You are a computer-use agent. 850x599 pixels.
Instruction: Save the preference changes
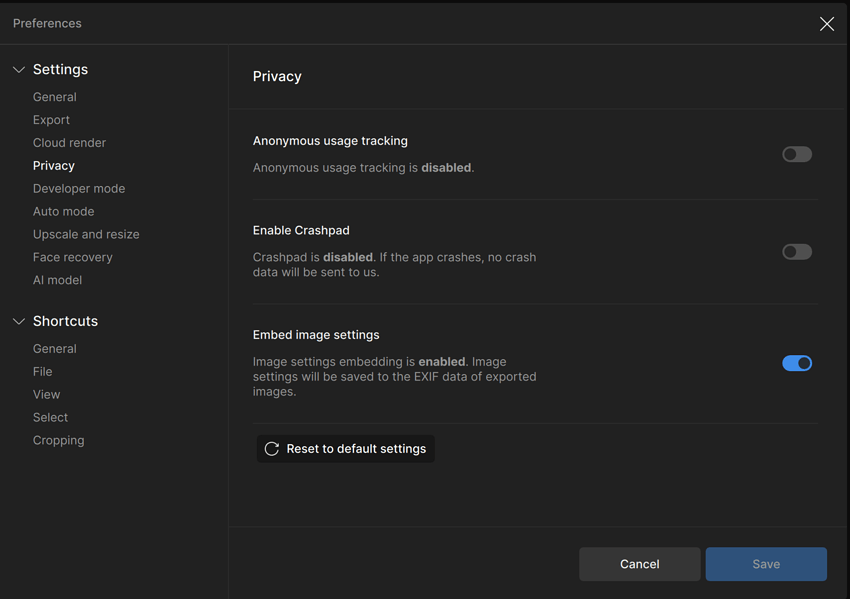(x=766, y=563)
